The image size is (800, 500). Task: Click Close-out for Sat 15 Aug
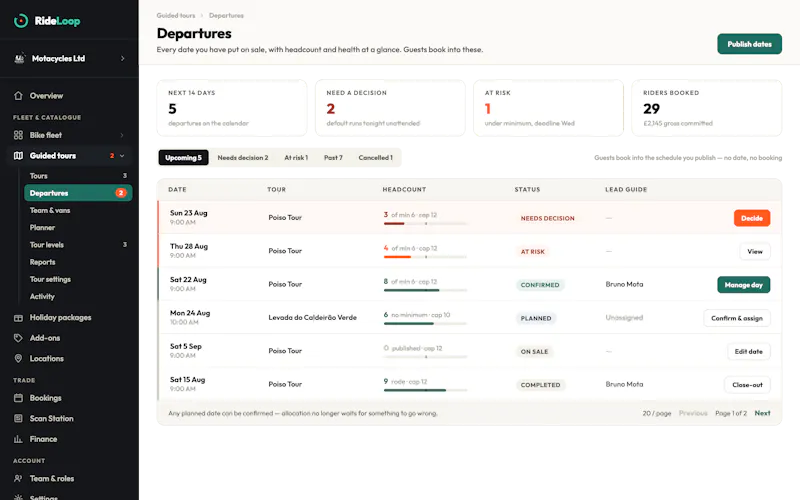click(x=747, y=385)
